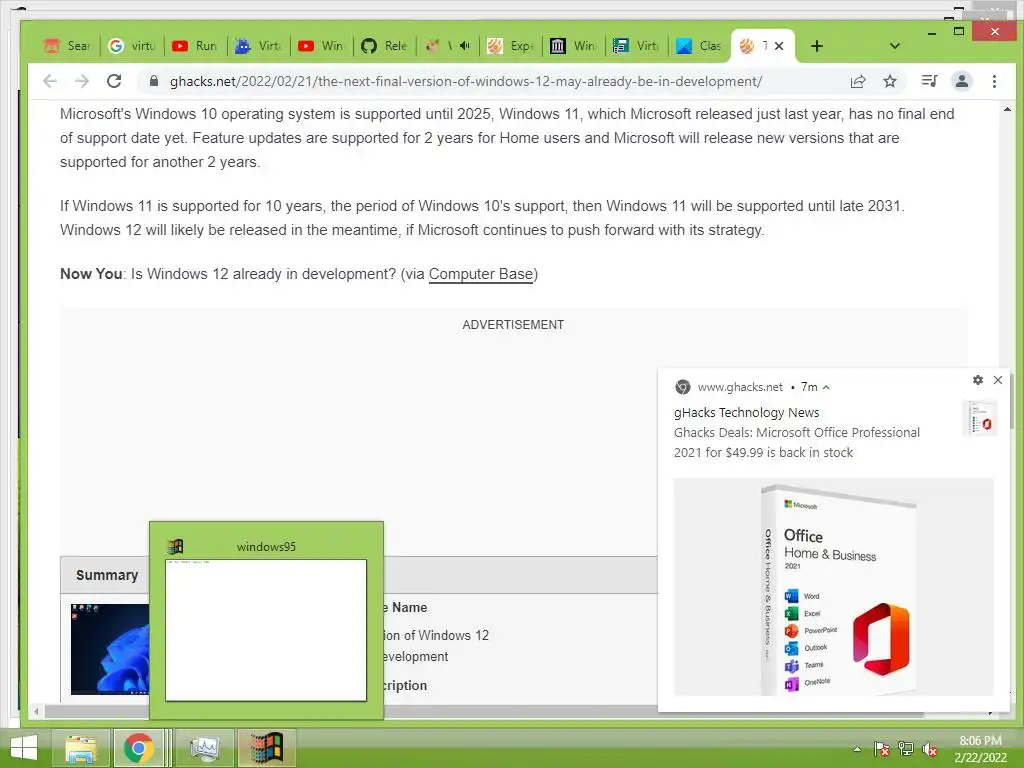The height and width of the screenshot is (768, 1024).
Task: Click the page vertical scrollbar up arrow
Action: (1007, 109)
